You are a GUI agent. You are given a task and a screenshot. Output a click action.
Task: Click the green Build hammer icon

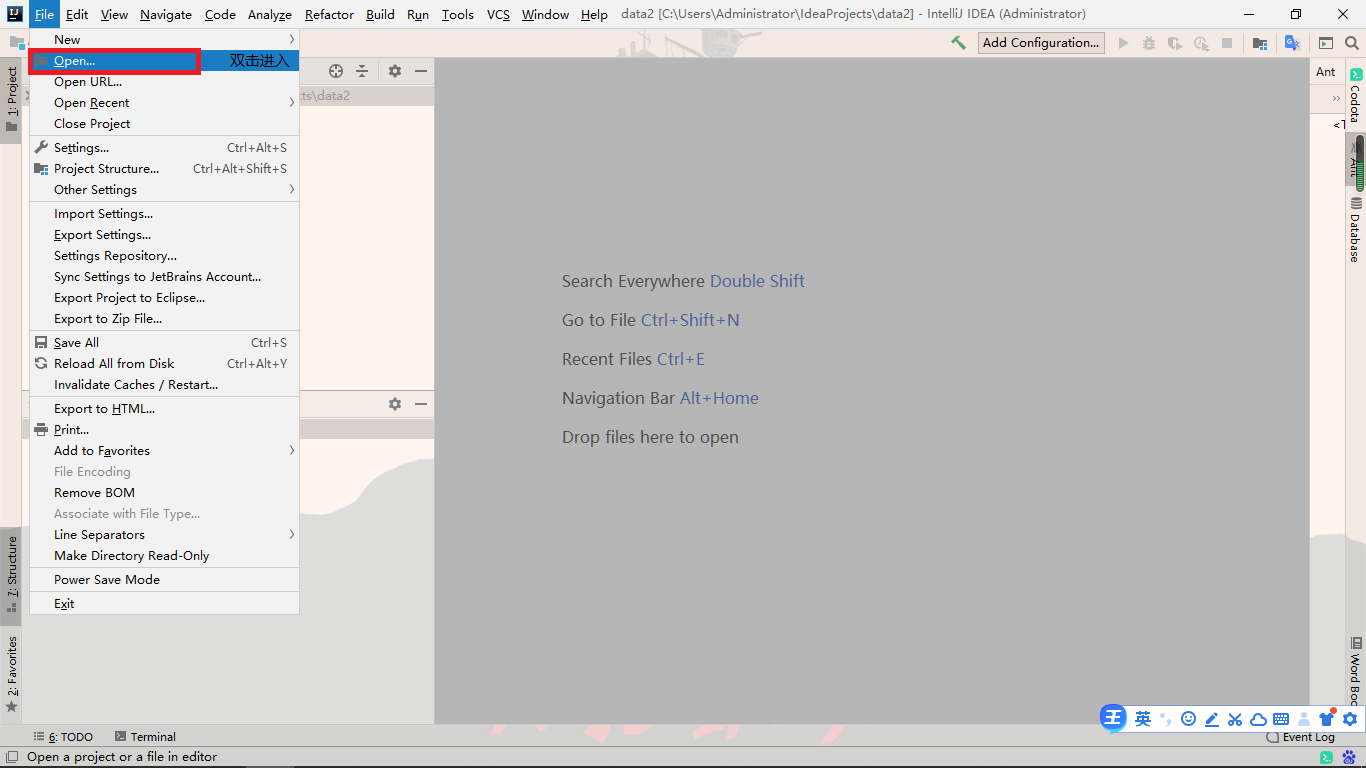point(958,43)
